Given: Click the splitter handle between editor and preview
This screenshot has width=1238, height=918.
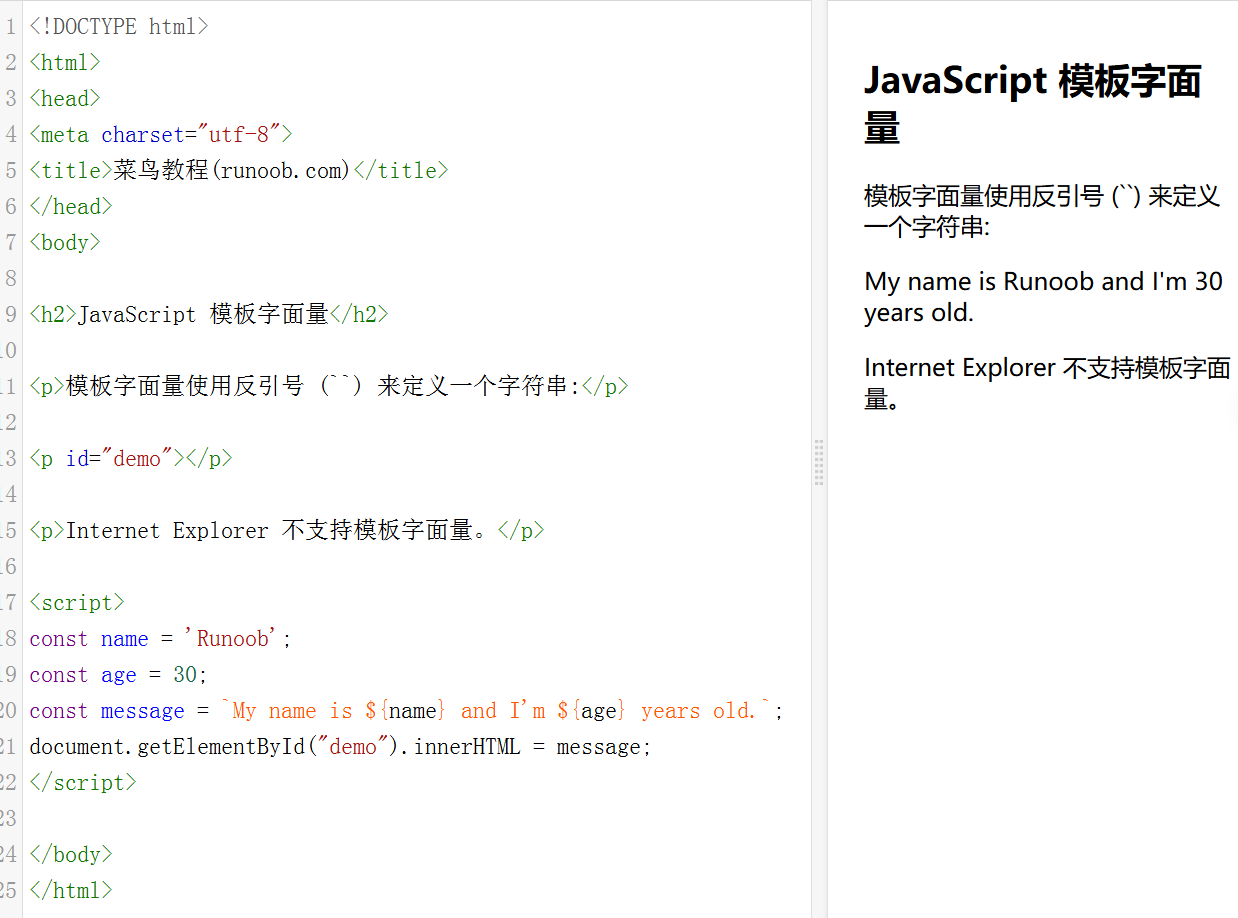Looking at the screenshot, I should coord(819,462).
